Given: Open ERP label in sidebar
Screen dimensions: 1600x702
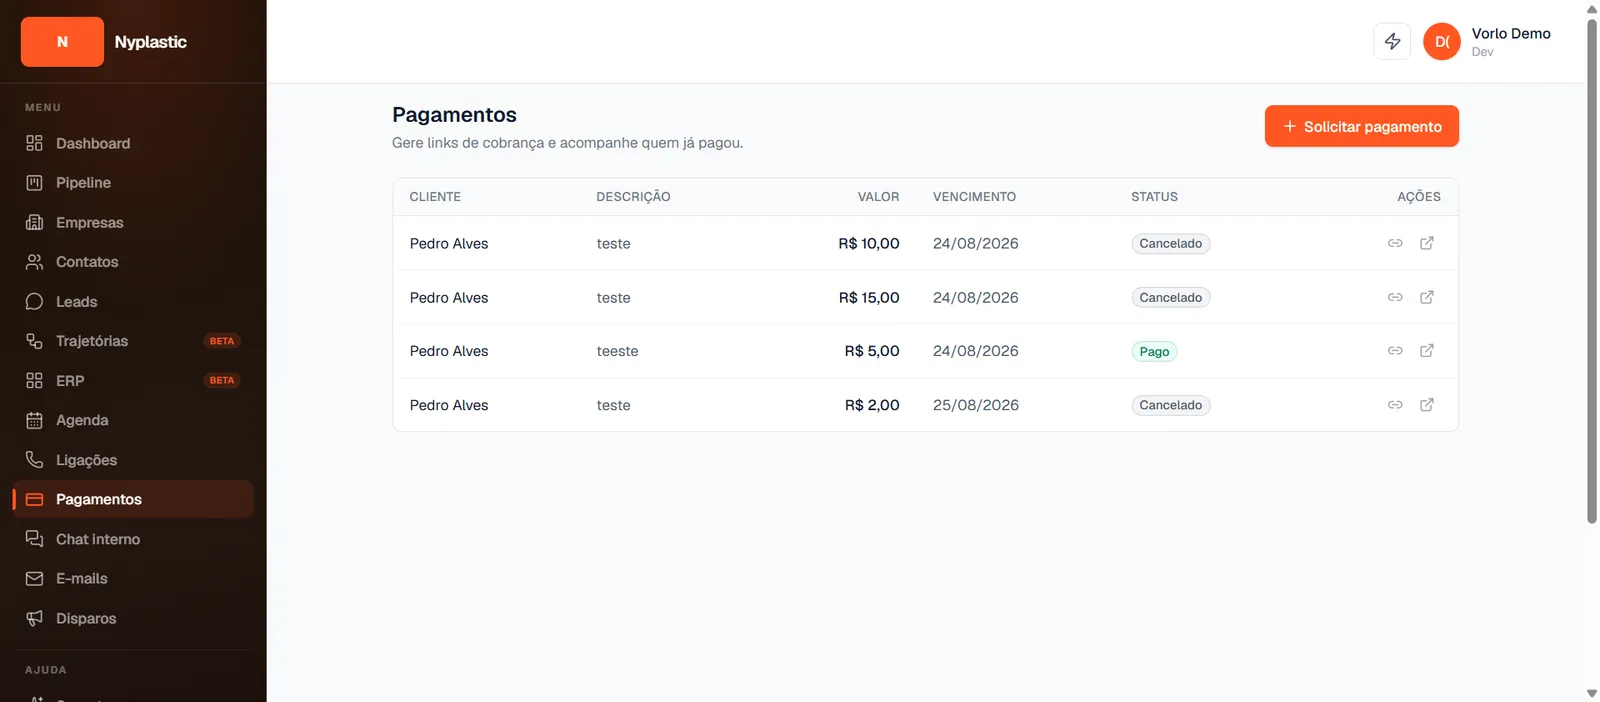Looking at the screenshot, I should coord(70,381).
